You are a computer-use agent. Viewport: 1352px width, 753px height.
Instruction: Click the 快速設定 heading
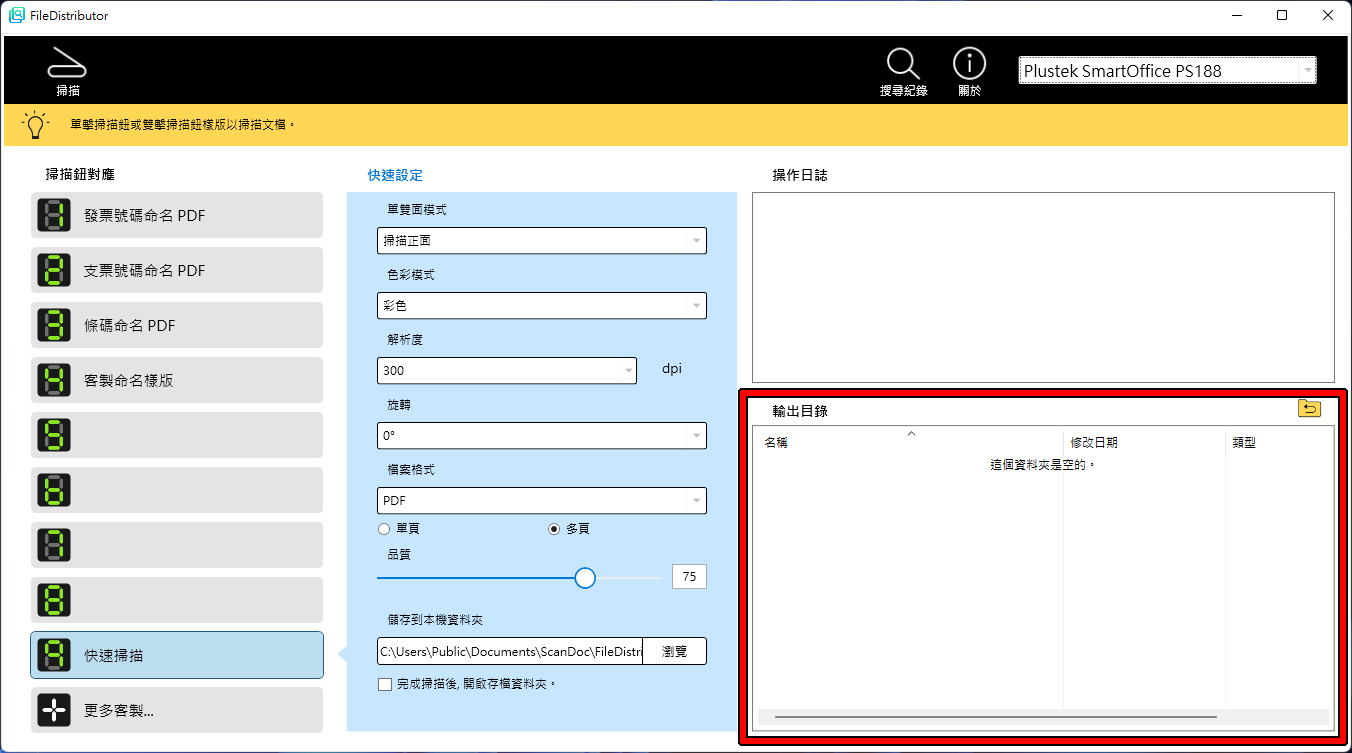(x=395, y=175)
